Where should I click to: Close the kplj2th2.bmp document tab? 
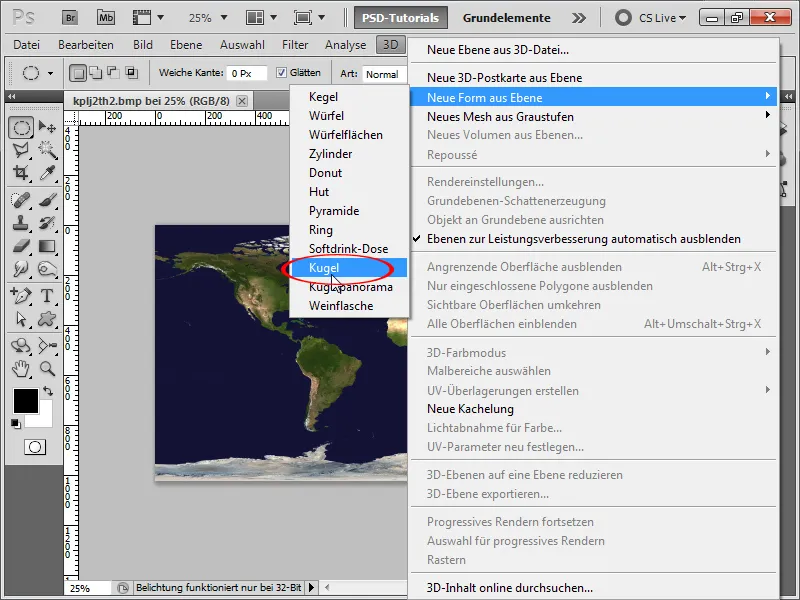(x=242, y=101)
